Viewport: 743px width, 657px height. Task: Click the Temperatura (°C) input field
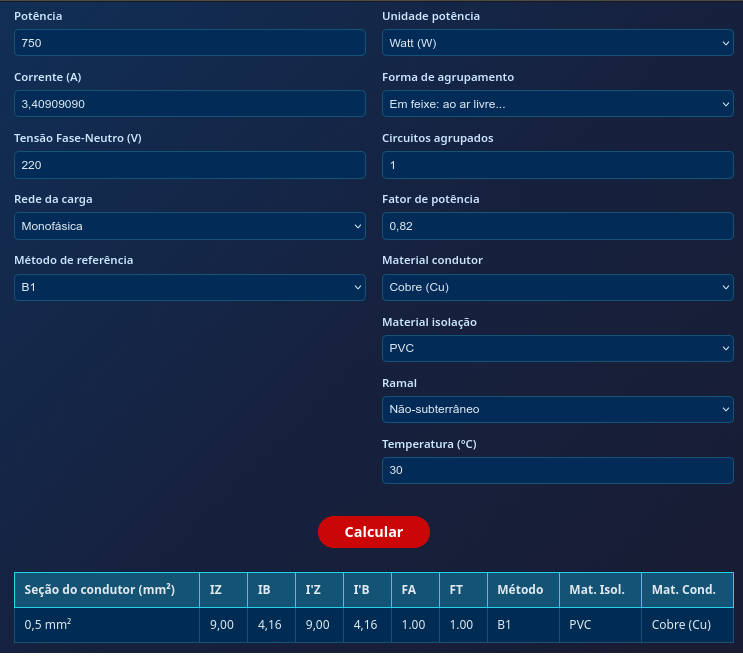pos(557,470)
